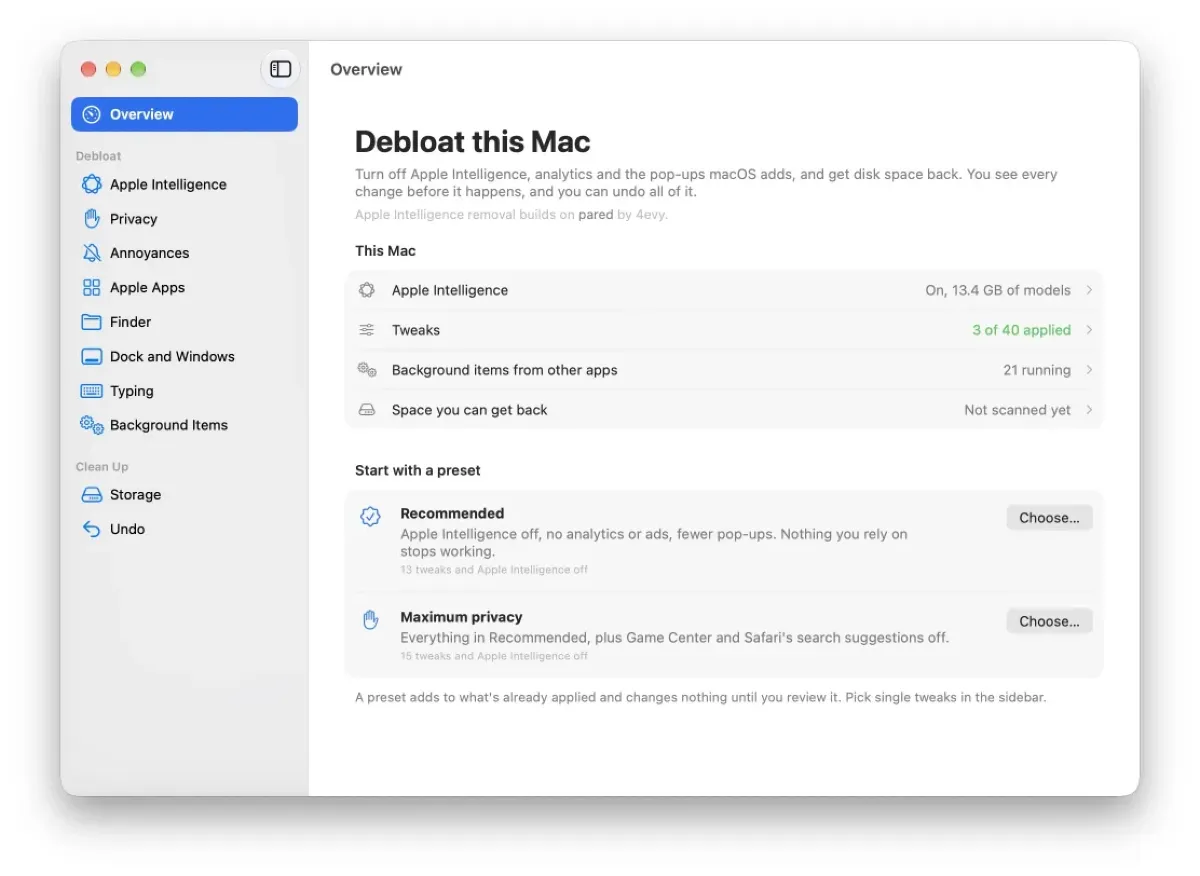Viewport: 1200px width, 876px height.
Task: Switch to the Apple Apps section
Action: (184, 288)
